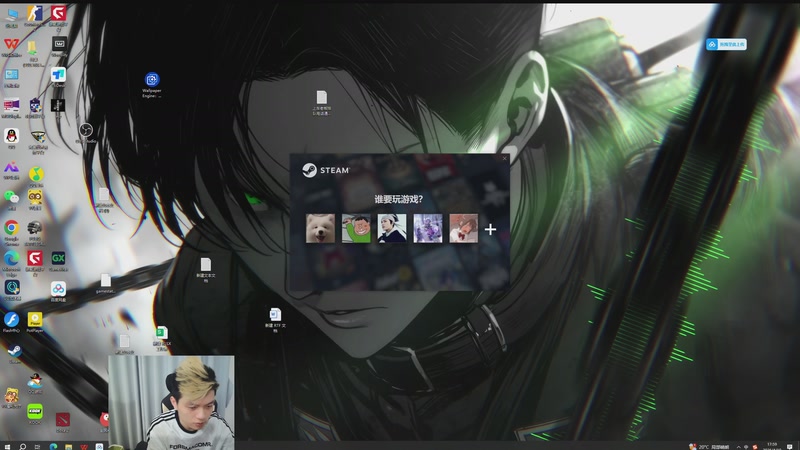The width and height of the screenshot is (800, 450).
Task: Choose the green-shirt cartoon man Steam profile
Action: click(x=356, y=228)
